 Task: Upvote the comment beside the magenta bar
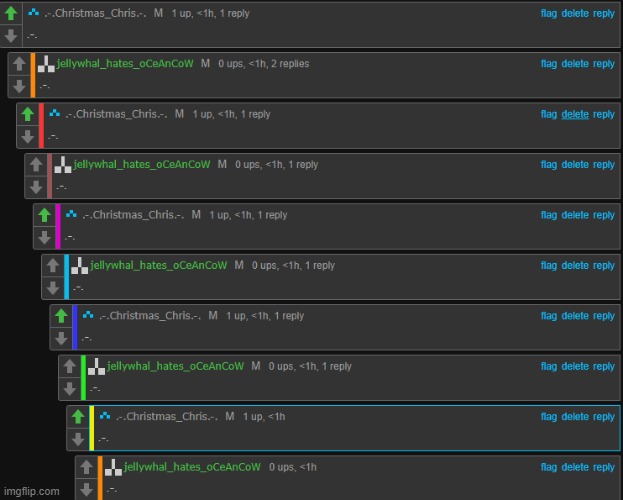pyautogui.click(x=43, y=215)
